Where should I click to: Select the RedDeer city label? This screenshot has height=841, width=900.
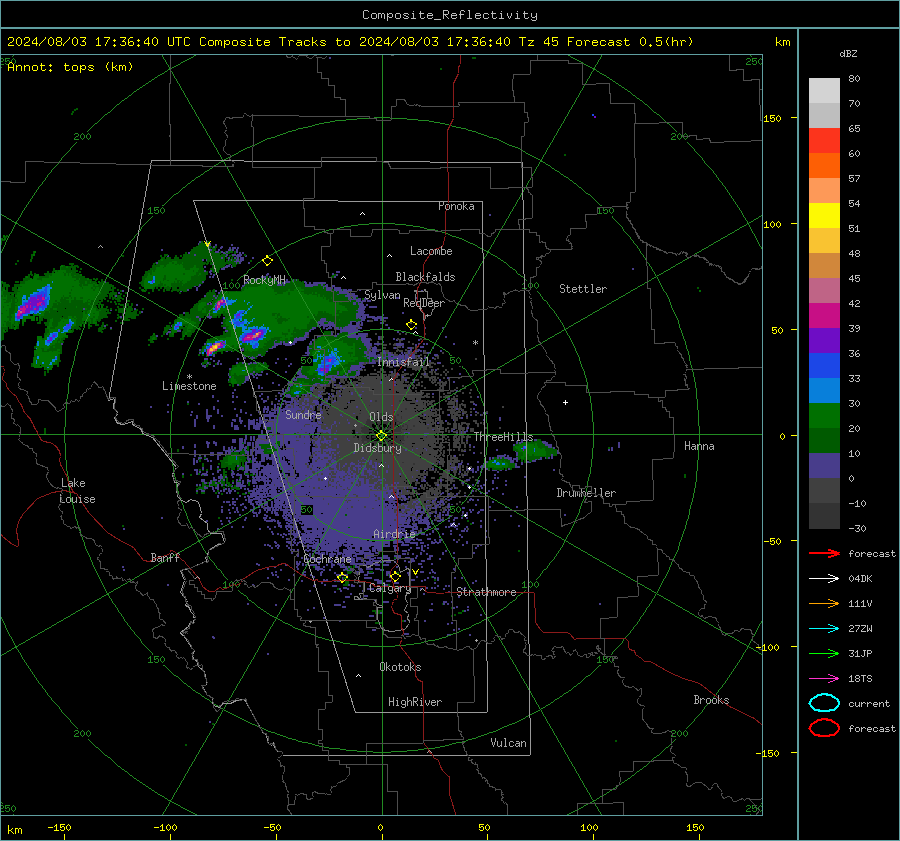pos(424,303)
